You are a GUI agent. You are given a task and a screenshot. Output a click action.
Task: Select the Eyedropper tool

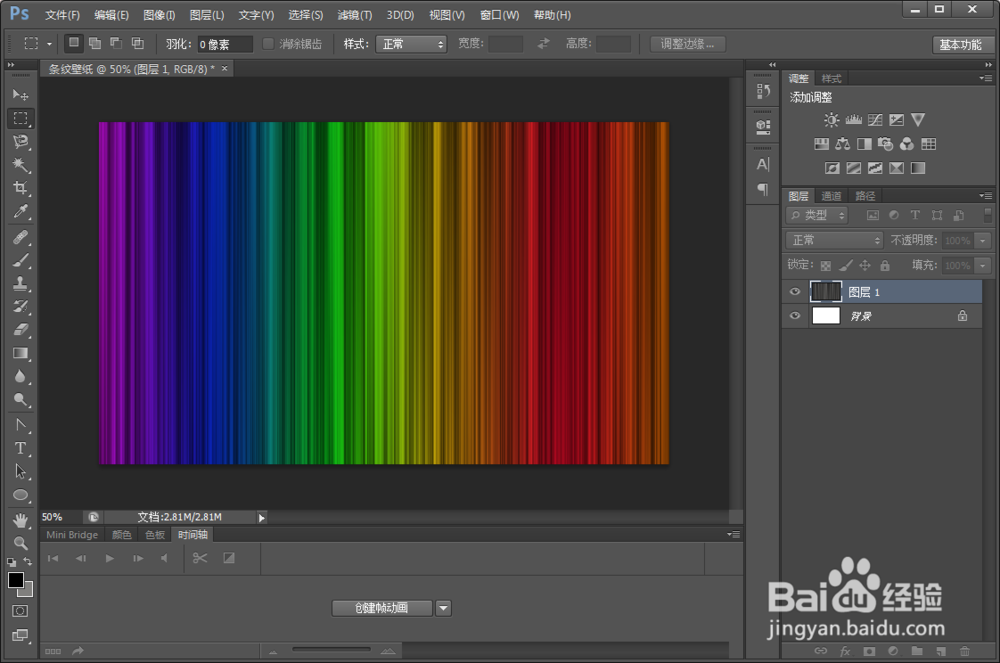click(20, 212)
